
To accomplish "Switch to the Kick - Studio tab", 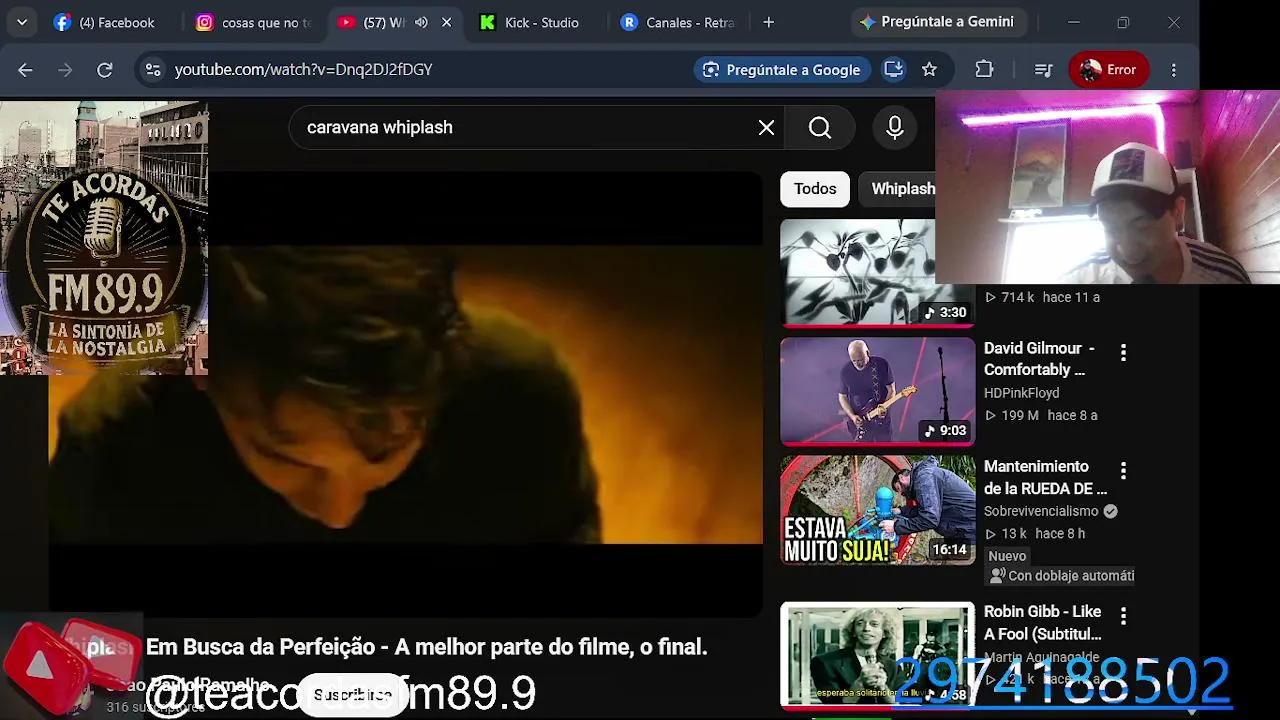I will 529,22.
